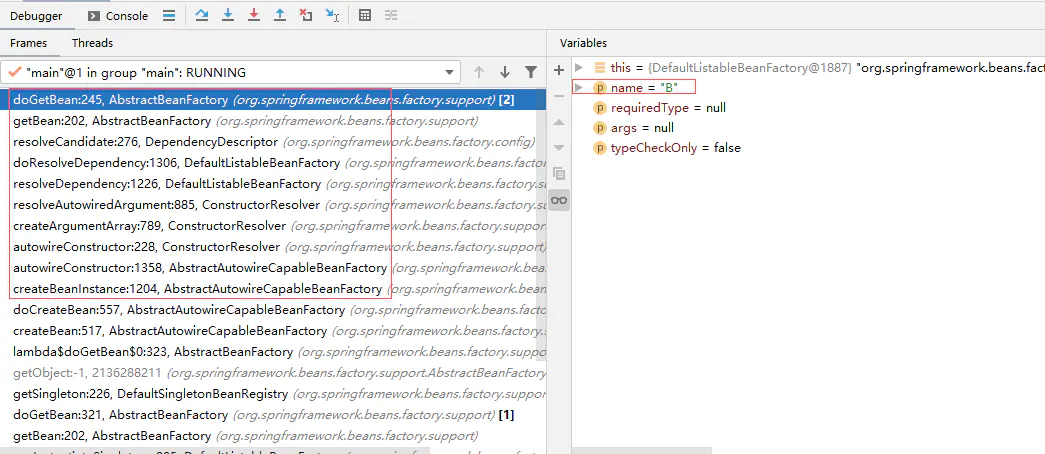Toggle the watches glasses icon in Variables
This screenshot has width=1045, height=454.
[x=559, y=200]
